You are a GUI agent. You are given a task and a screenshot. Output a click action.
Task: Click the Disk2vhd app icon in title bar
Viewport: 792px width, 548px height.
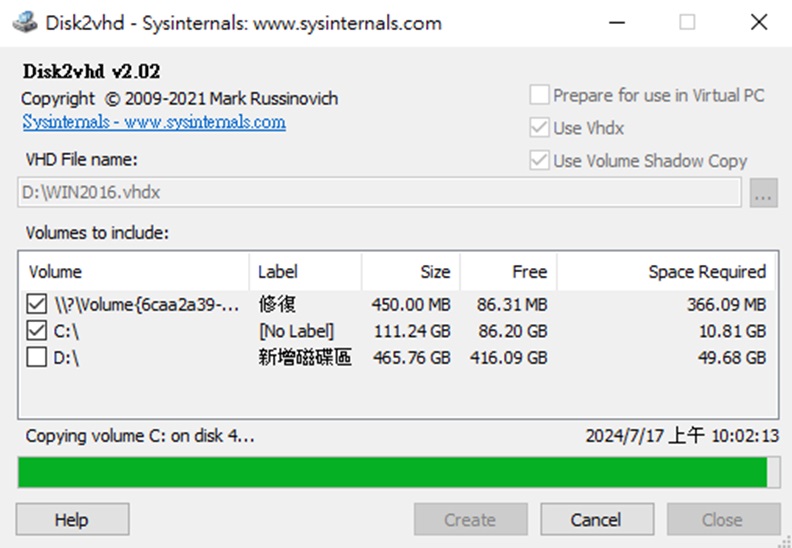[x=24, y=23]
